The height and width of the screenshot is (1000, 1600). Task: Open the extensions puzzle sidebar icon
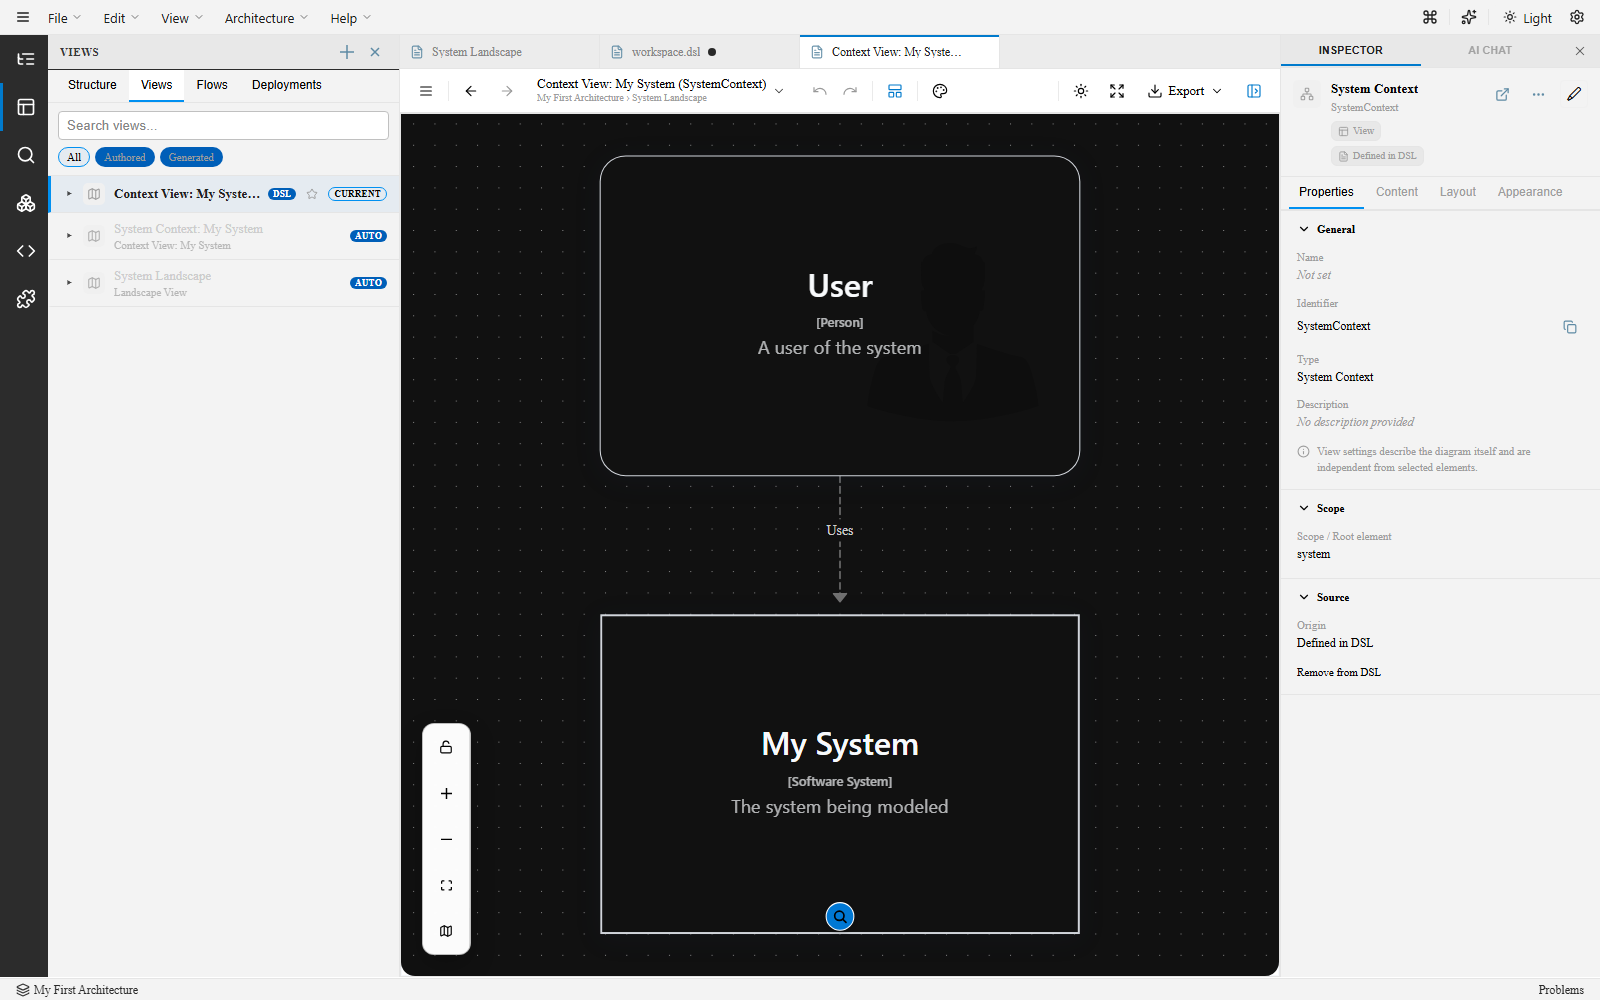click(x=26, y=299)
